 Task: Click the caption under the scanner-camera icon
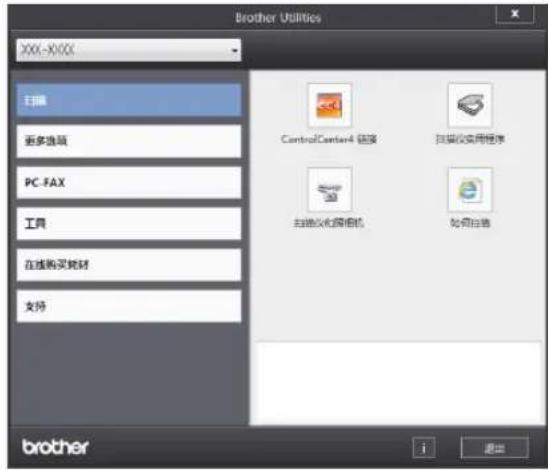(329, 223)
